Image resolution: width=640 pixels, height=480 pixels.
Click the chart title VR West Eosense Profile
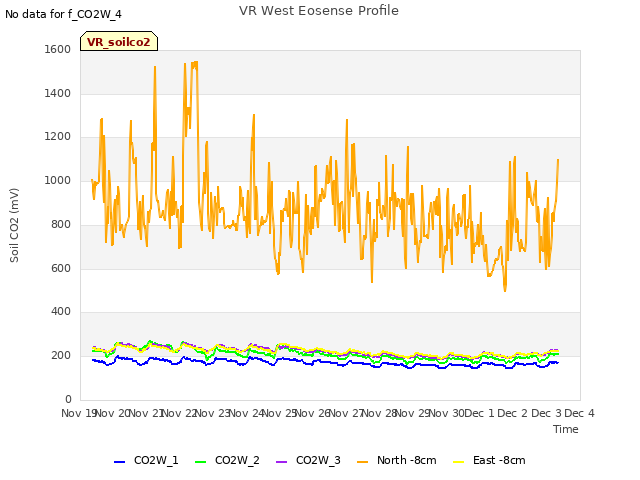(319, 11)
